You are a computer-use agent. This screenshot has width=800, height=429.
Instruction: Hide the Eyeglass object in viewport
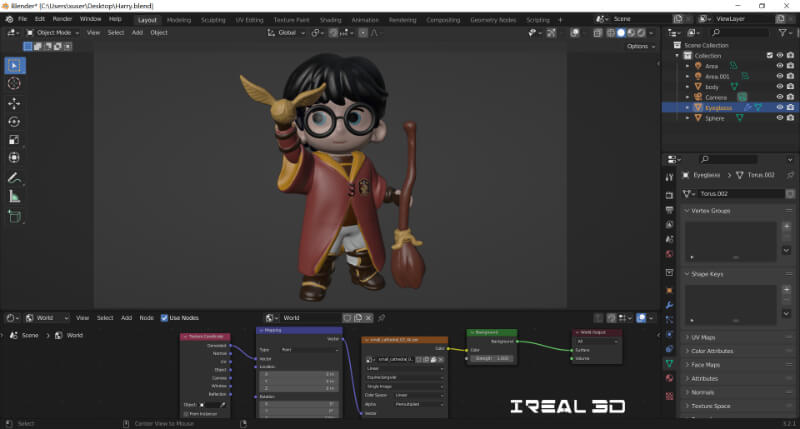pyautogui.click(x=780, y=108)
